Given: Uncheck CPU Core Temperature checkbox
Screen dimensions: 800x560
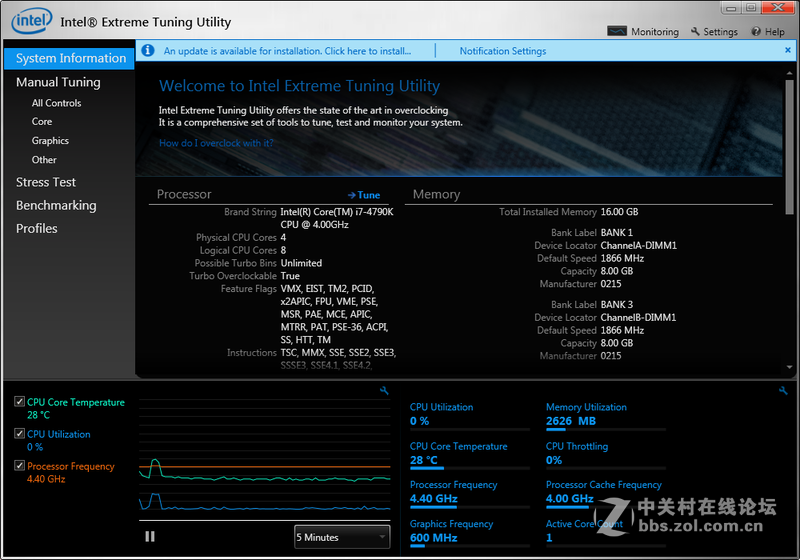Looking at the screenshot, I should coord(19,401).
